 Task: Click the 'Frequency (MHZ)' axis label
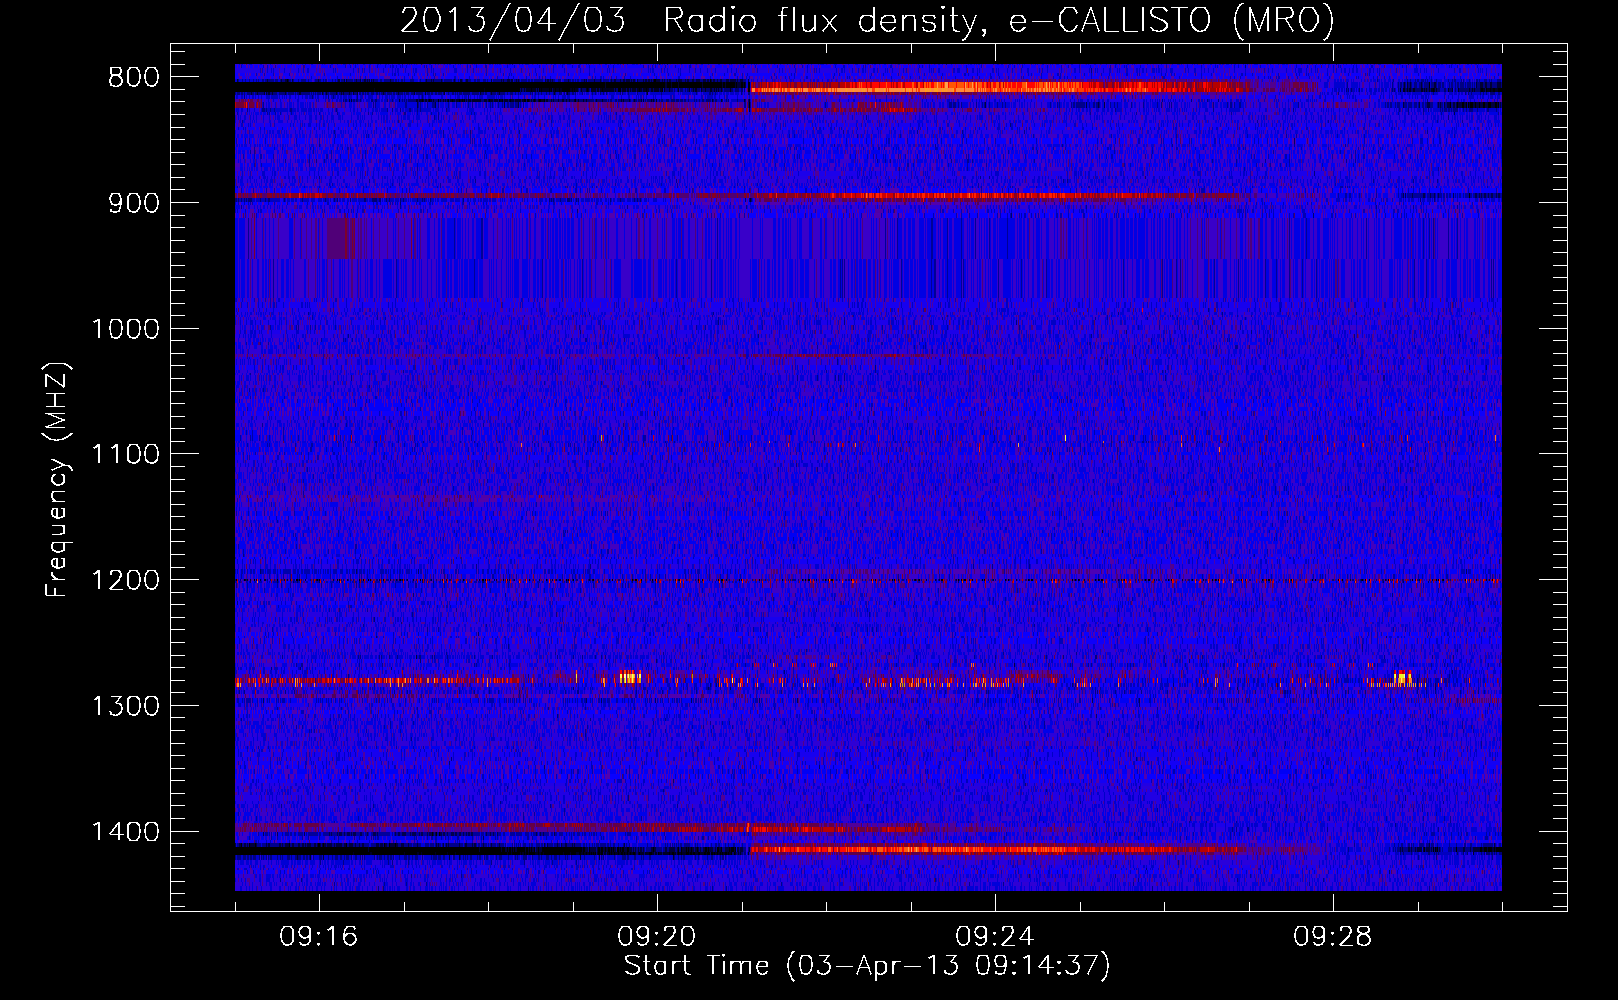tap(58, 479)
